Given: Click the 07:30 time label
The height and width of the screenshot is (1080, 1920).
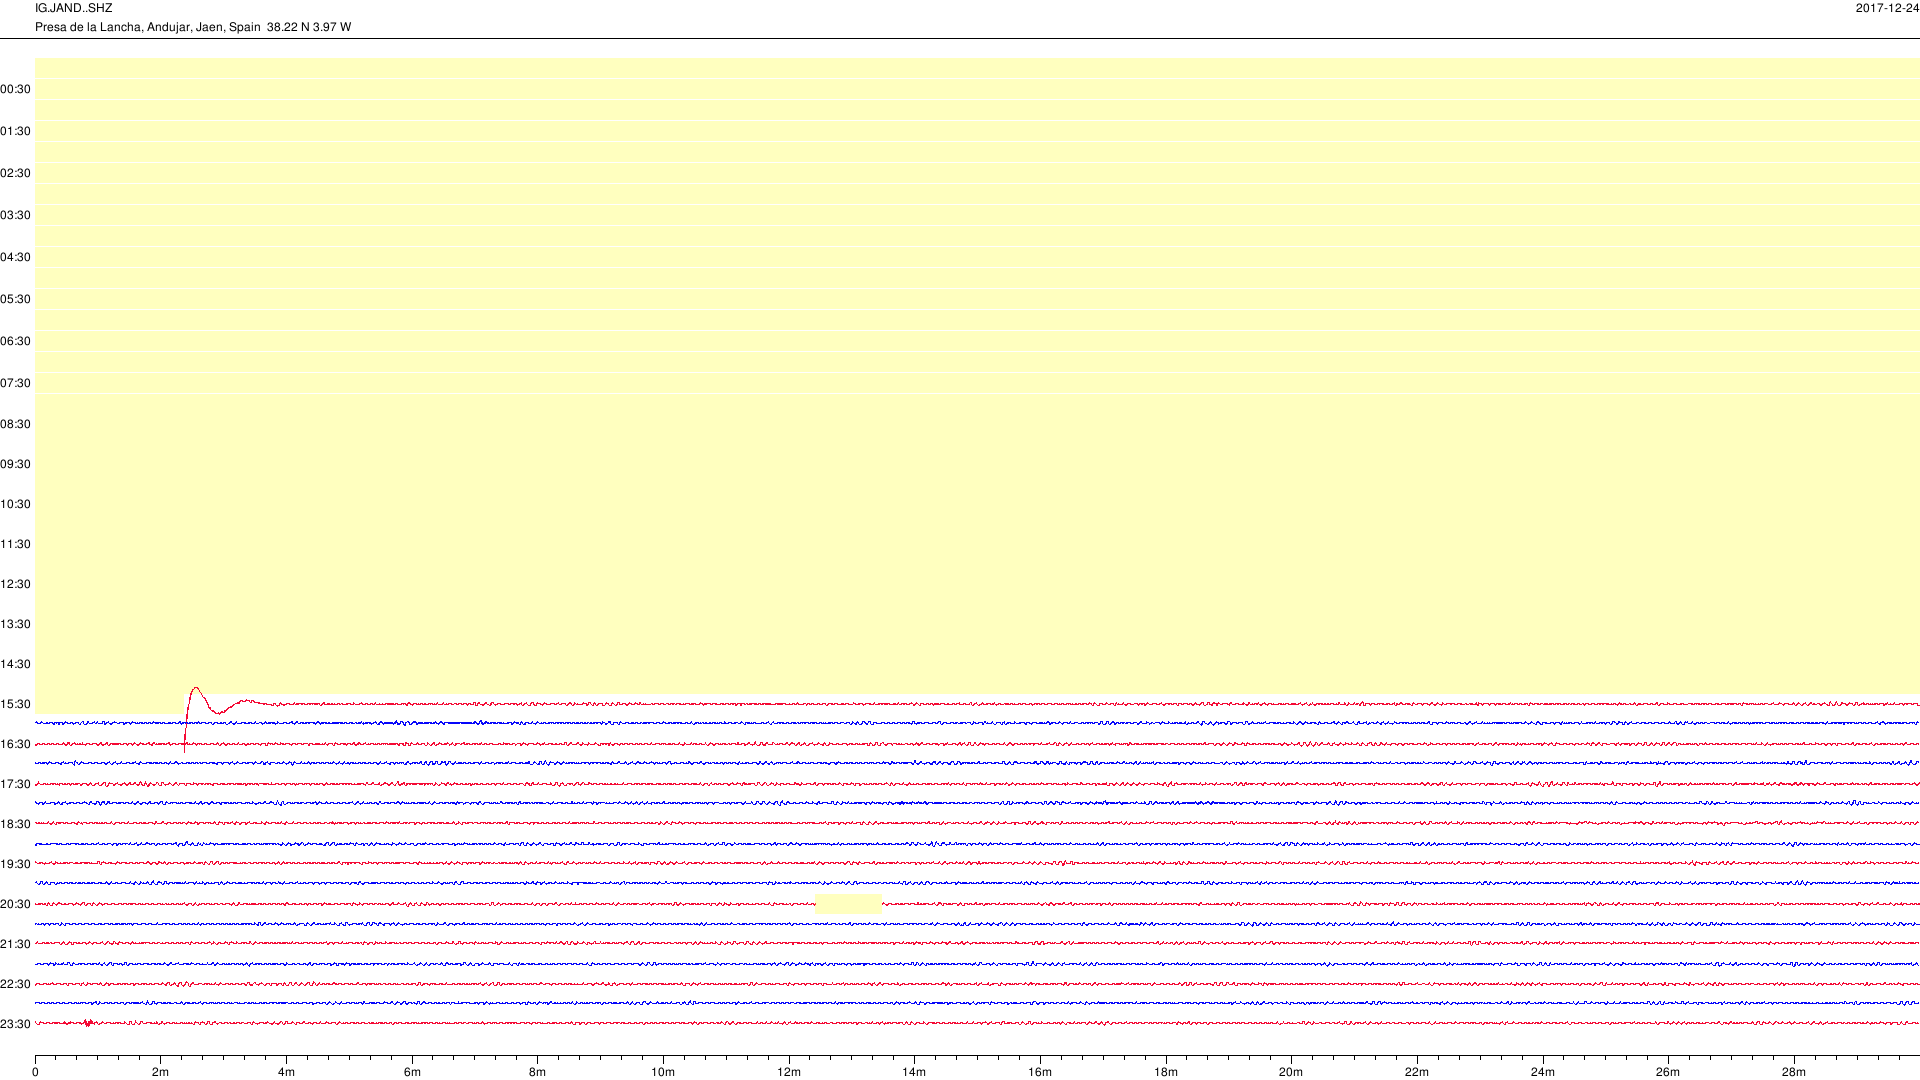Looking at the screenshot, I should click(15, 383).
